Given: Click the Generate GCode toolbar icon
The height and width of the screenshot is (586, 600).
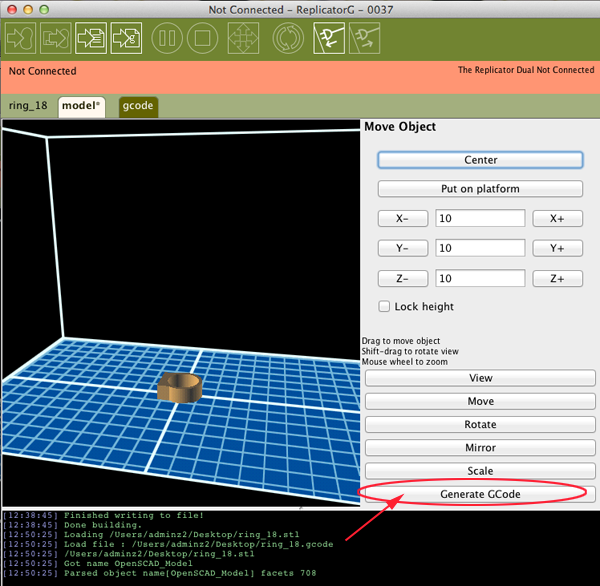Looking at the screenshot, I should [126, 38].
